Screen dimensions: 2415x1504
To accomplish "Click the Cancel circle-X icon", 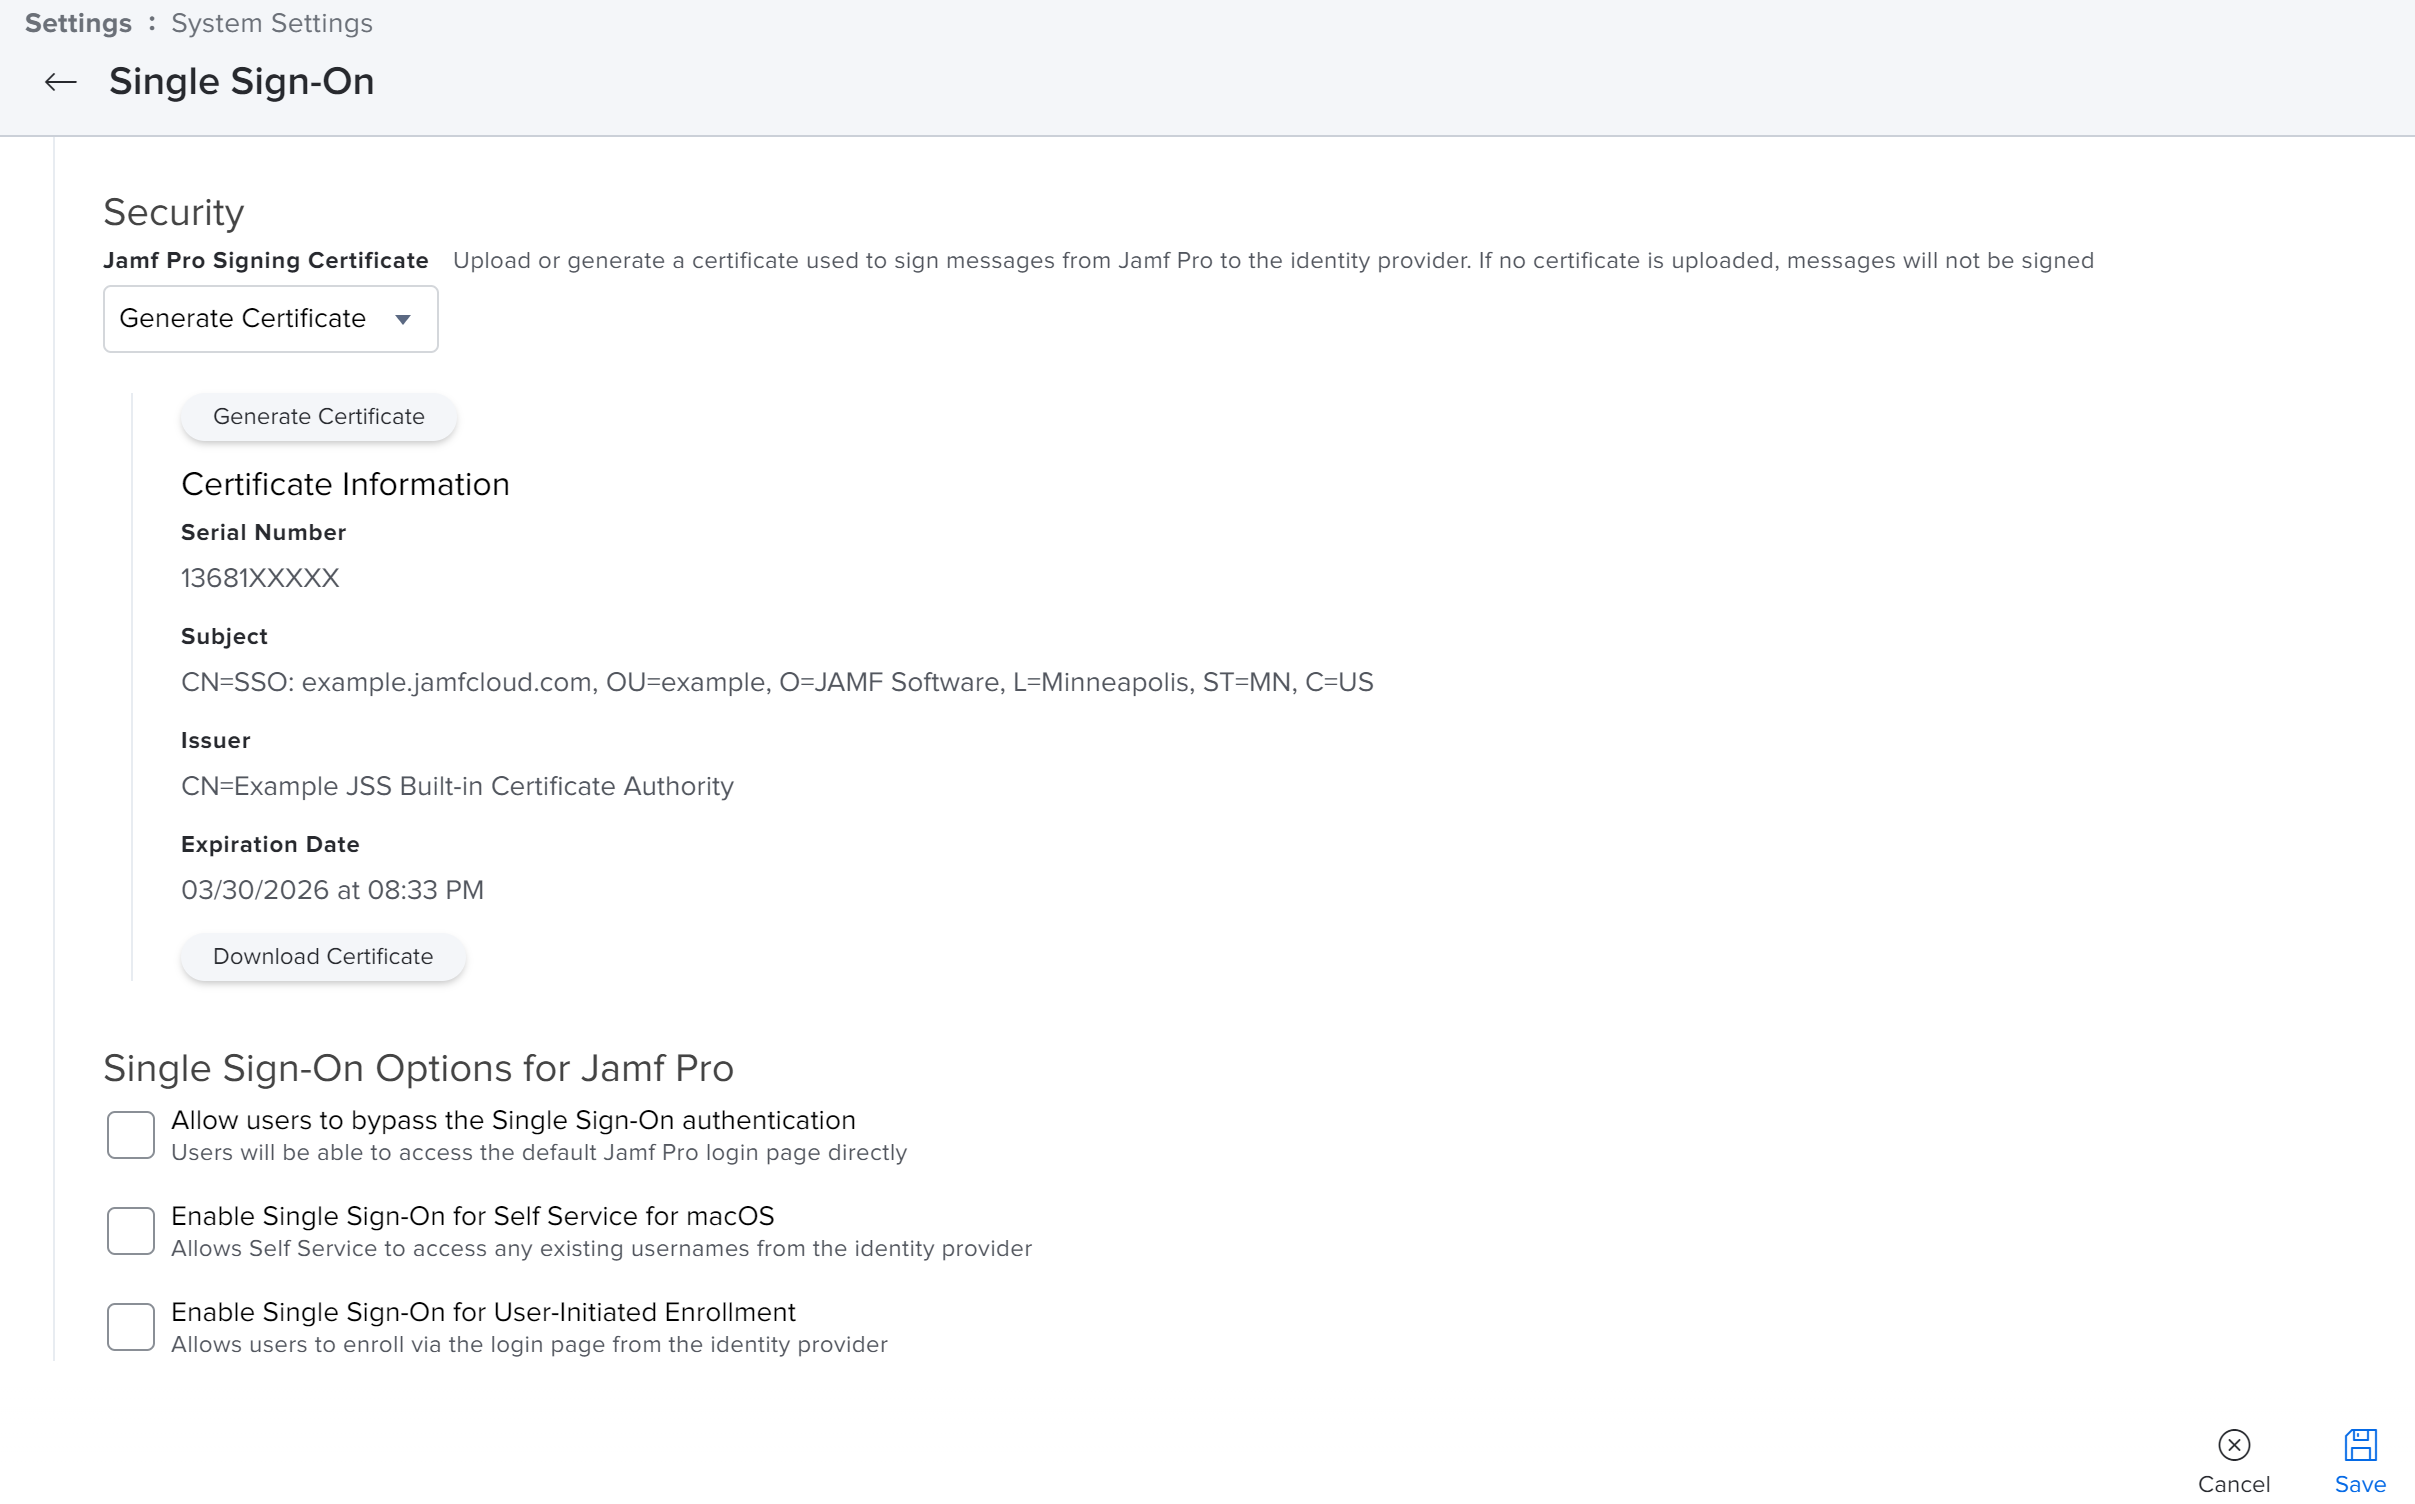I will [2233, 1444].
